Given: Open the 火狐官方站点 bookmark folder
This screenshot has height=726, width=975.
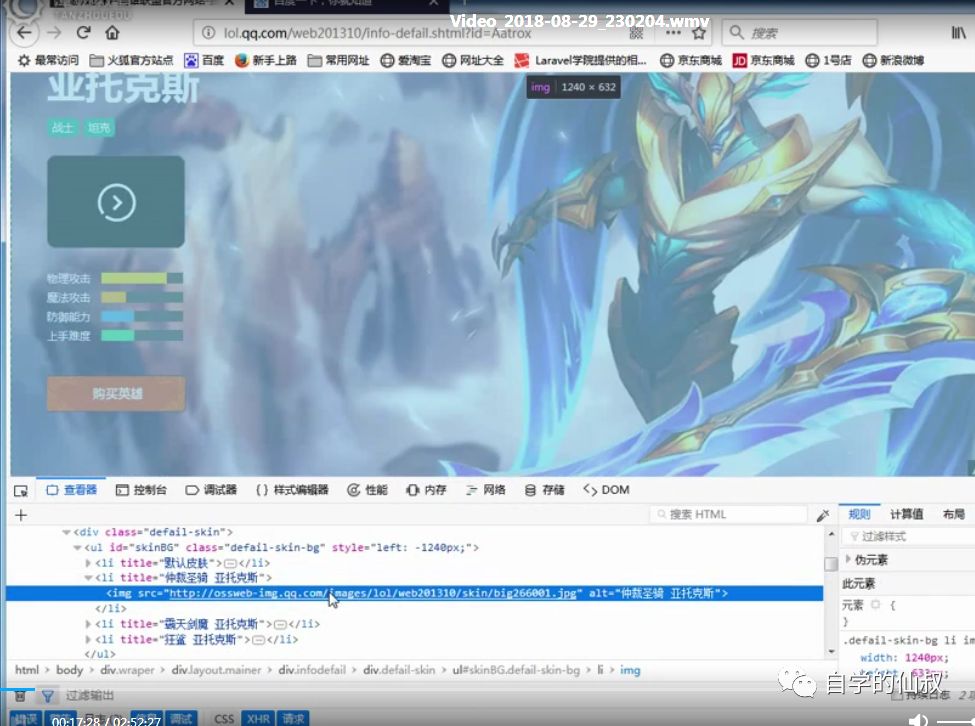Looking at the screenshot, I should [x=131, y=60].
